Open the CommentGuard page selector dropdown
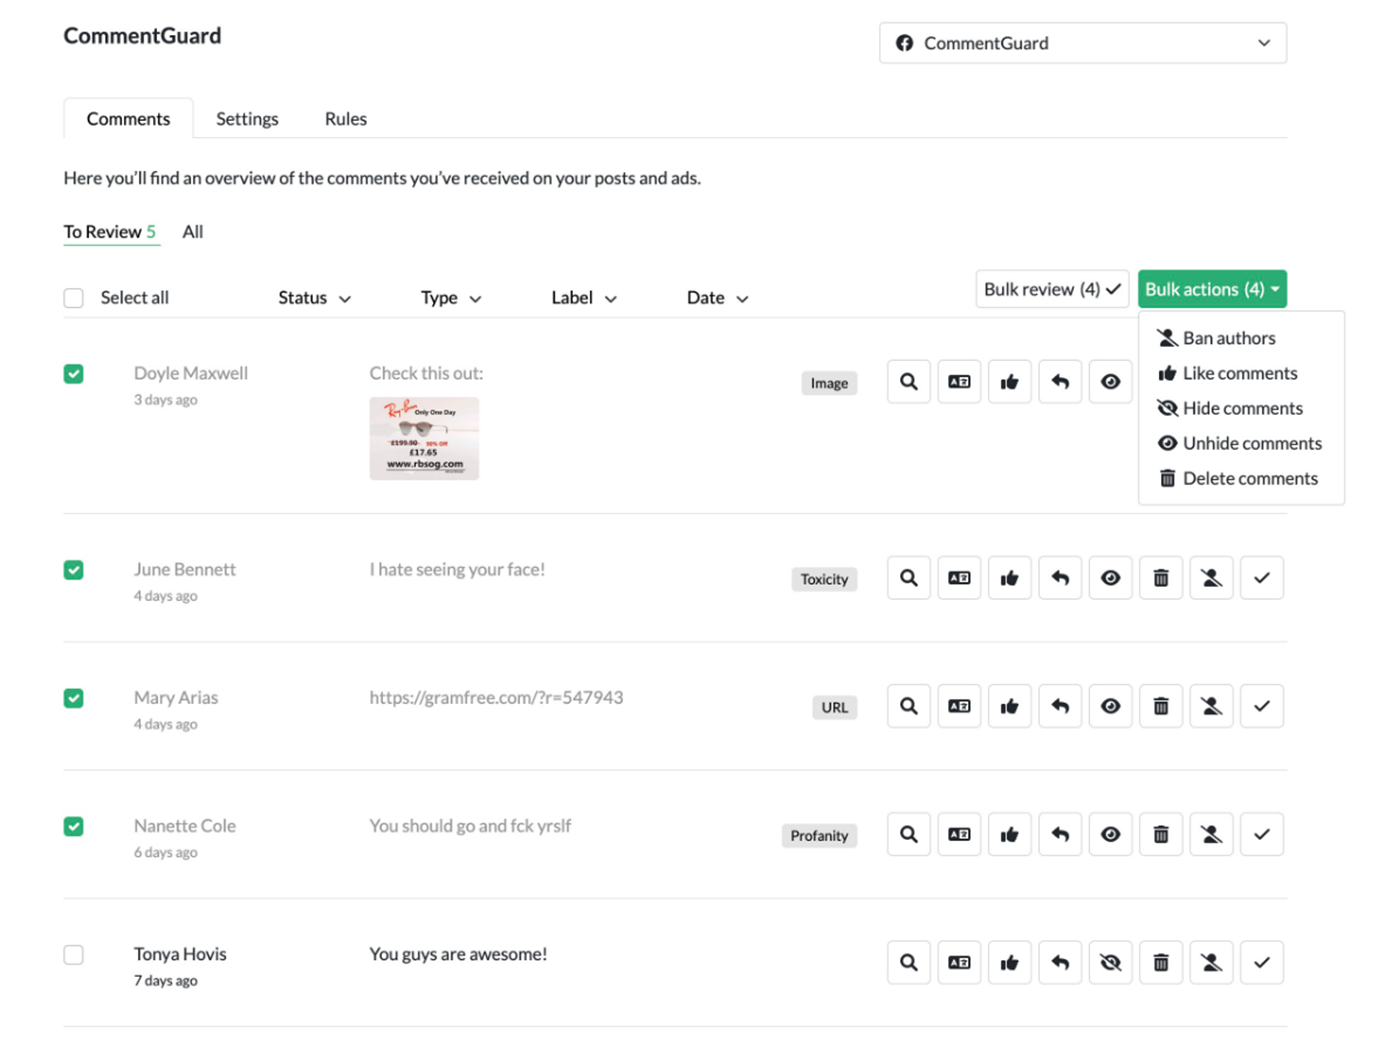1392x1061 pixels. 1082,43
